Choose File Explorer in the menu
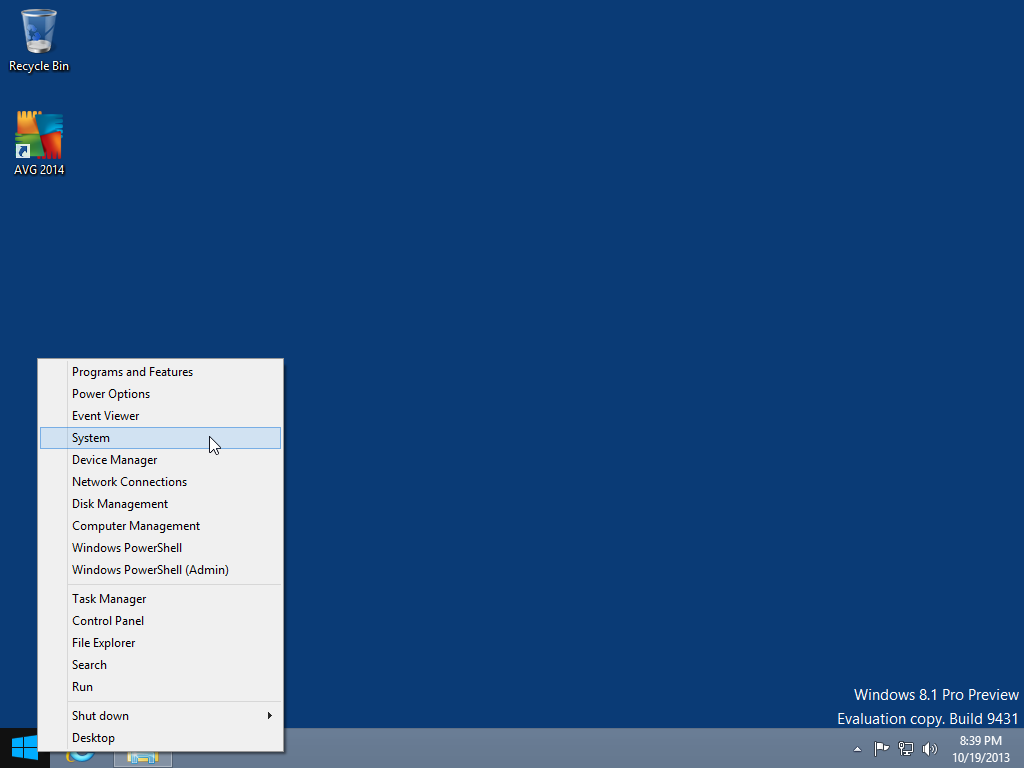This screenshot has width=1024, height=768. pos(160,643)
